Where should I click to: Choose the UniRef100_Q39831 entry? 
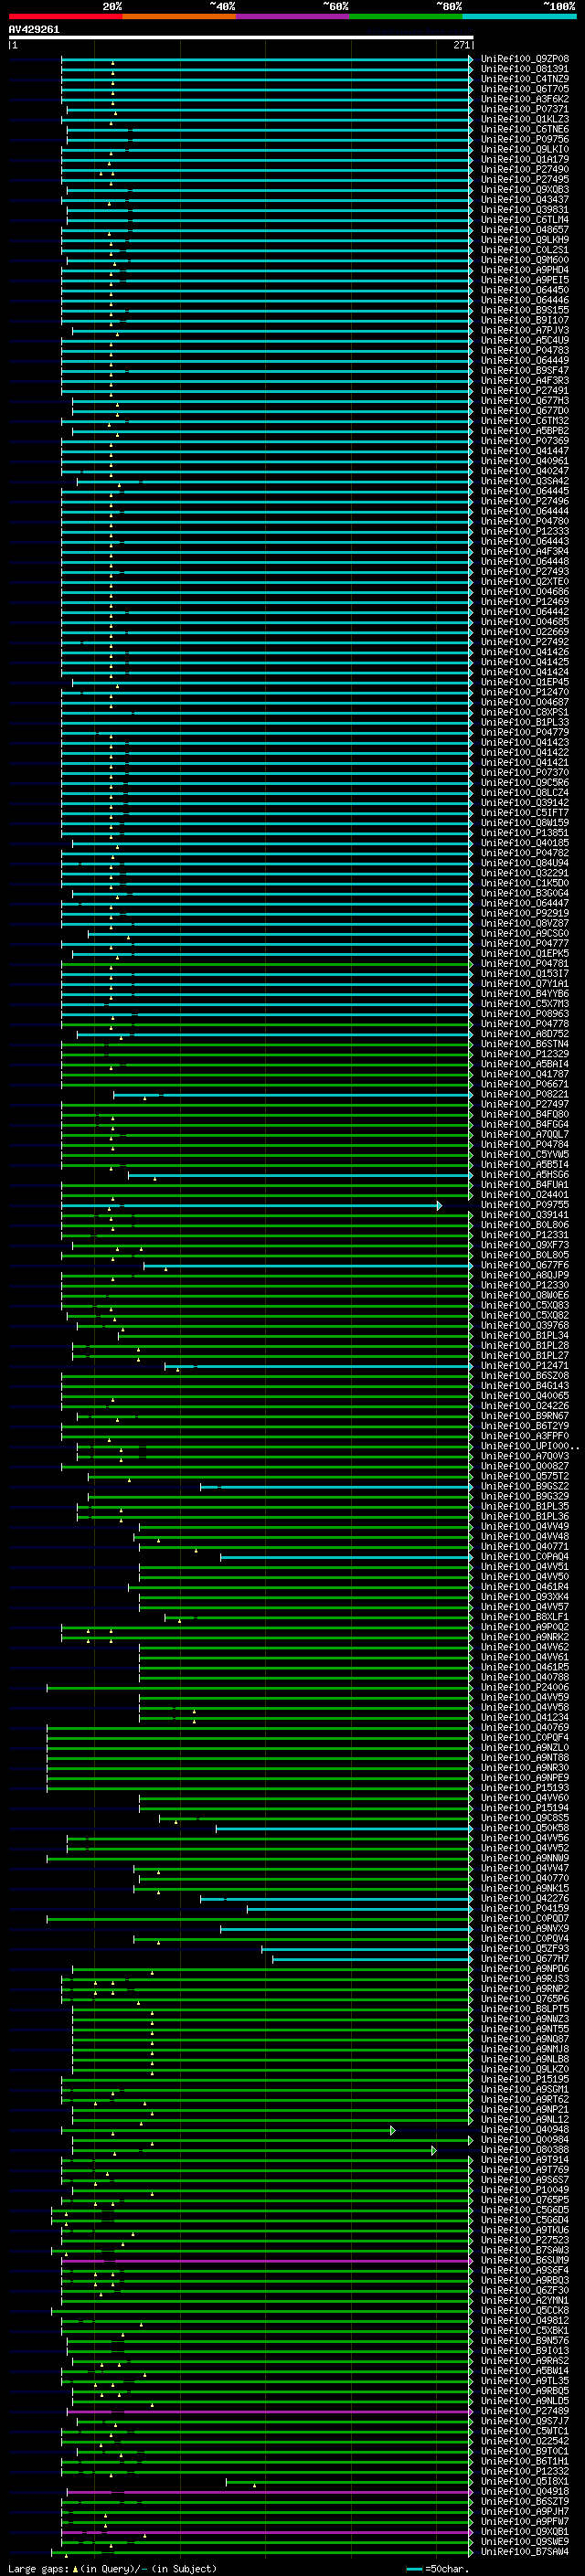pyautogui.click(x=525, y=209)
